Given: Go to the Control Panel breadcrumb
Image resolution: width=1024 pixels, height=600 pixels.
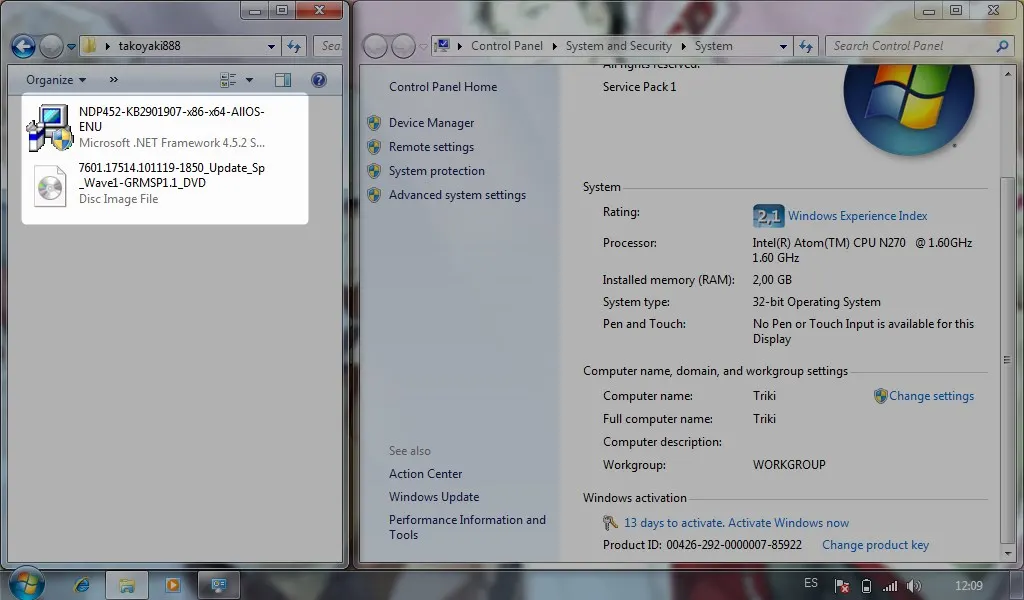Looking at the screenshot, I should [507, 46].
